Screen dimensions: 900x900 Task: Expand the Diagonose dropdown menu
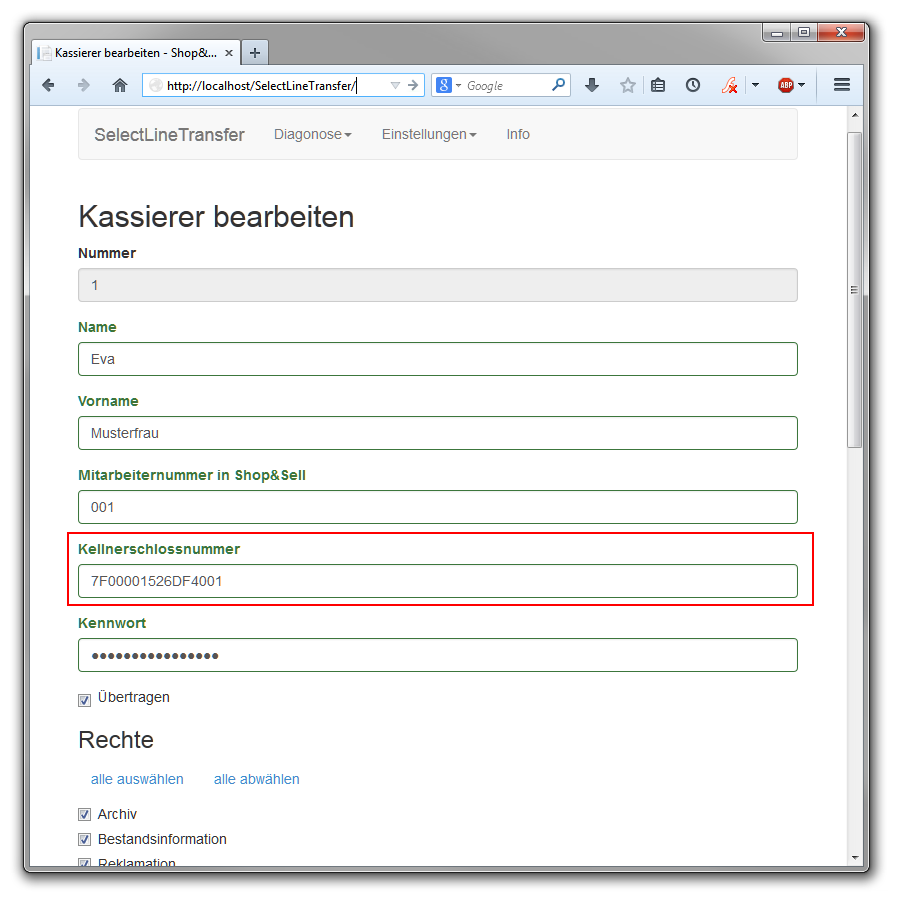(313, 134)
